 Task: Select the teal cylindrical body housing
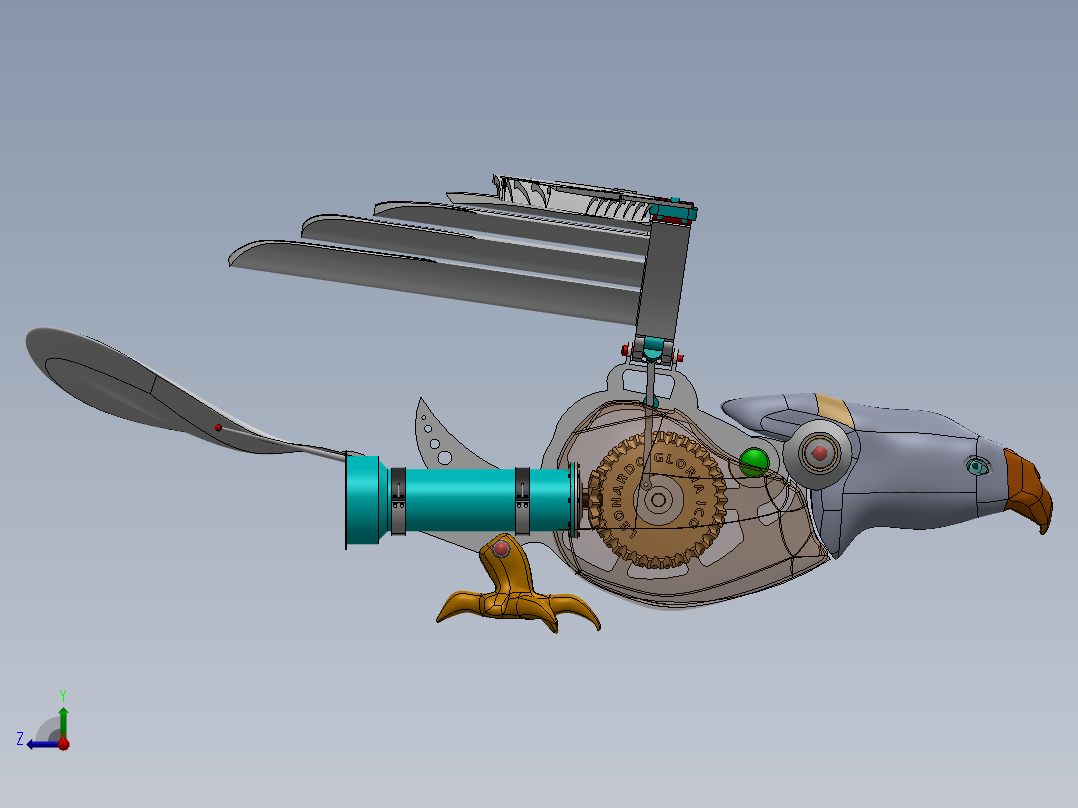[460, 499]
